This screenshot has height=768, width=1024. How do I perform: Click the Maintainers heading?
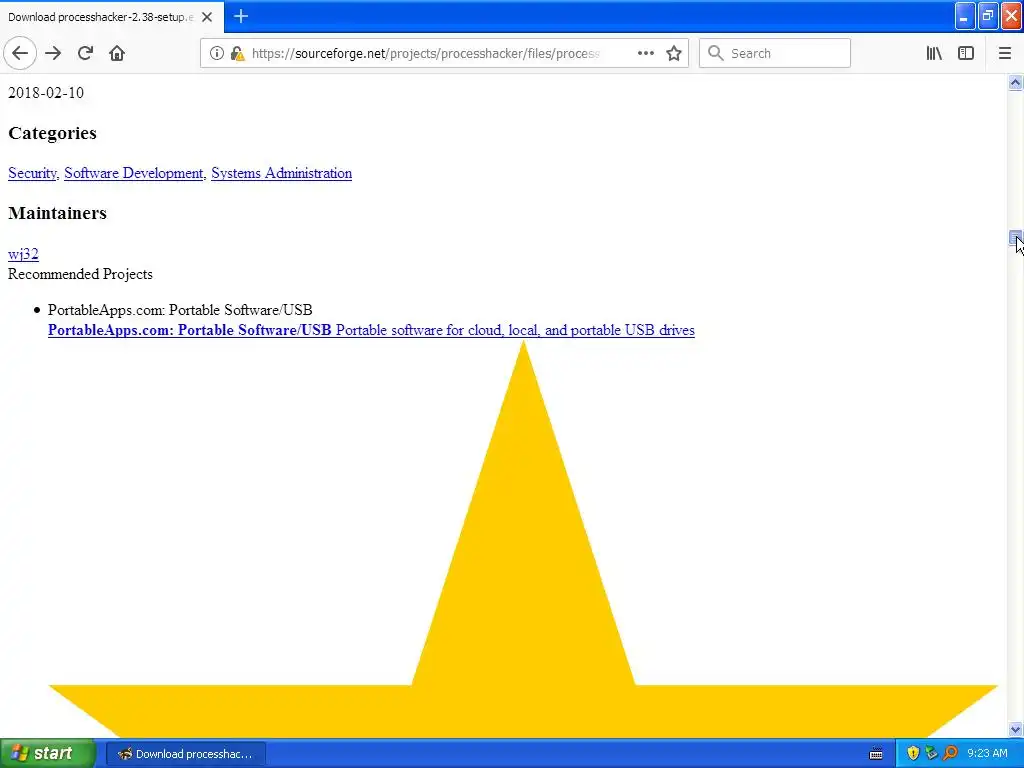click(x=57, y=213)
